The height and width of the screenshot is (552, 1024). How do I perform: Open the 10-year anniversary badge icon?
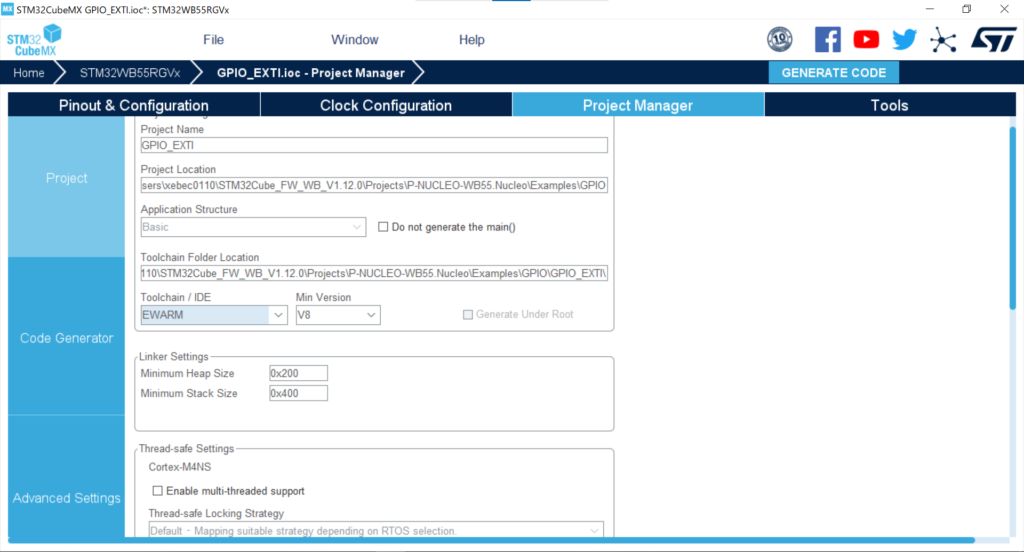[780, 40]
